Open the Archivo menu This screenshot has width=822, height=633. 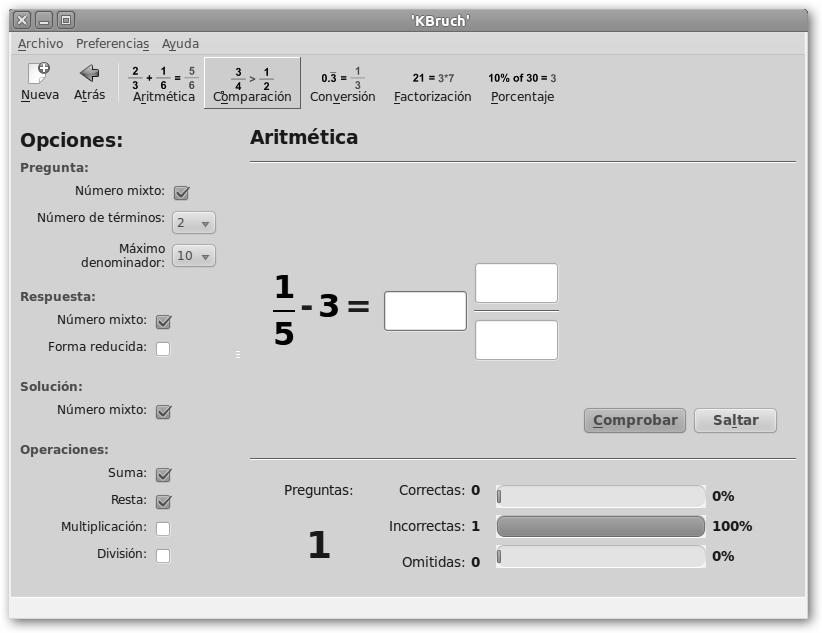tap(40, 44)
